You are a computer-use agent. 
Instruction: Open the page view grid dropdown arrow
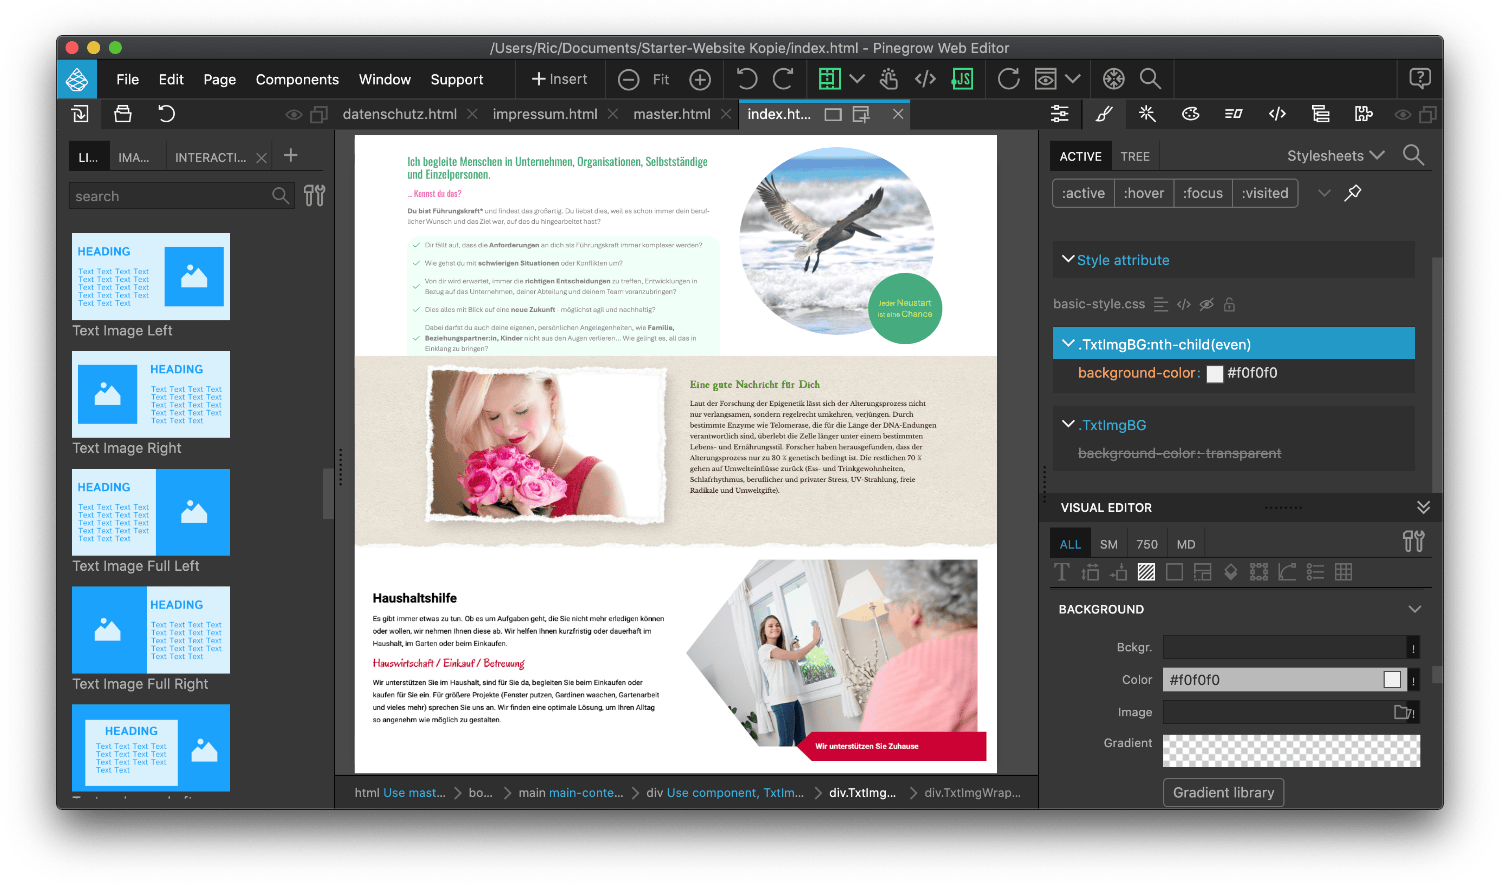point(857,78)
